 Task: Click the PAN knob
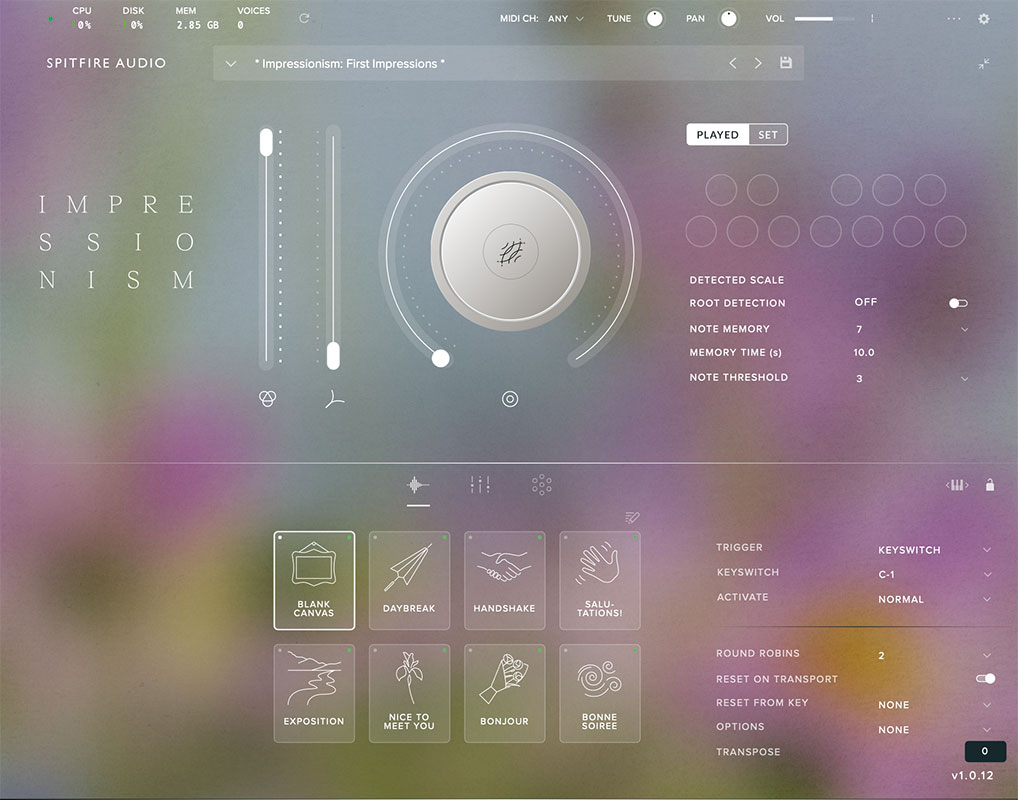coord(728,19)
